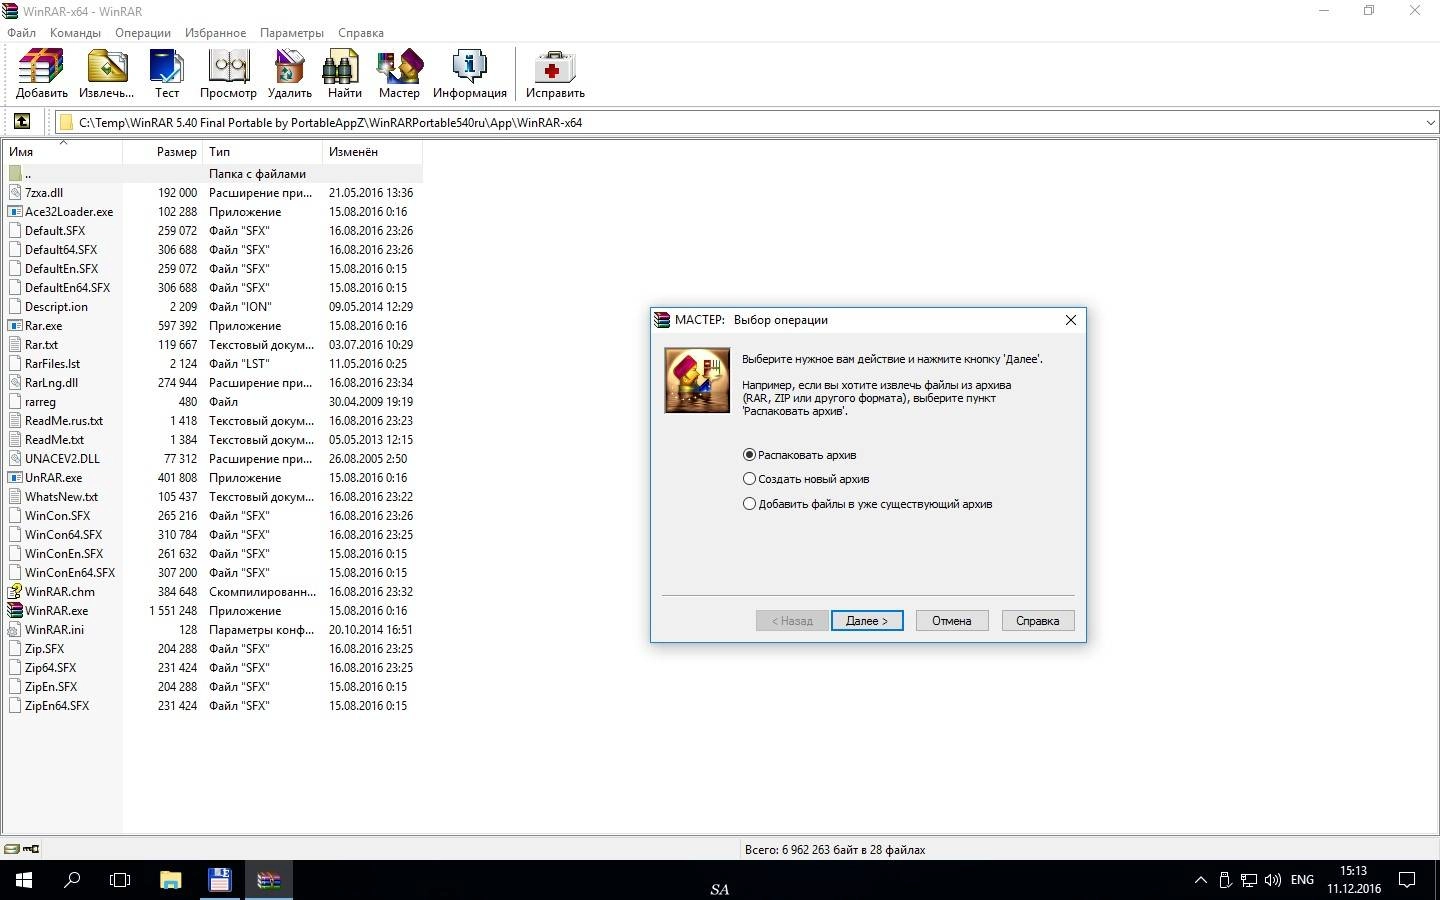Expand the address path dropdown
The image size is (1440, 900).
tap(1429, 122)
